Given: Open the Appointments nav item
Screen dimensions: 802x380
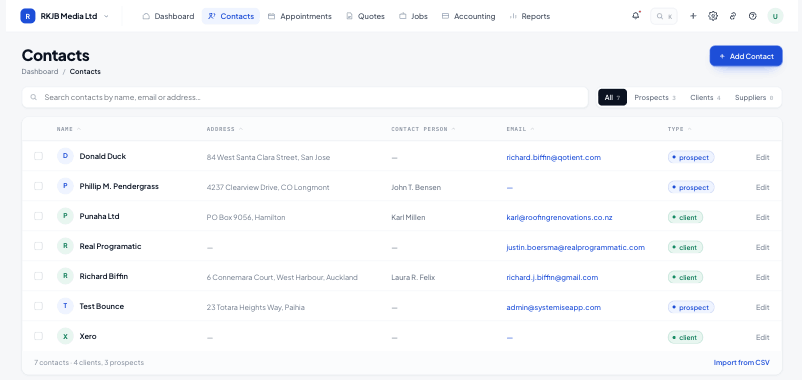Looking at the screenshot, I should coord(300,16).
